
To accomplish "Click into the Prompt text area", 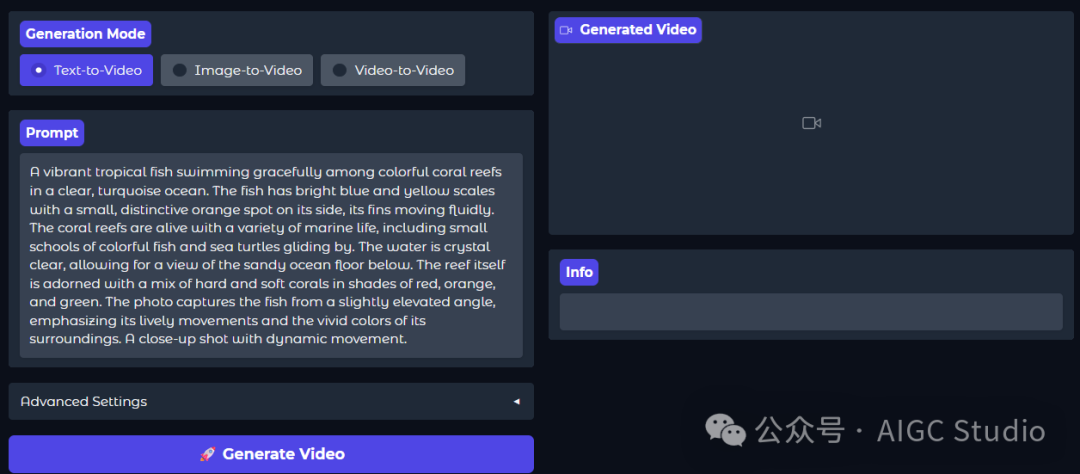I will [271, 256].
